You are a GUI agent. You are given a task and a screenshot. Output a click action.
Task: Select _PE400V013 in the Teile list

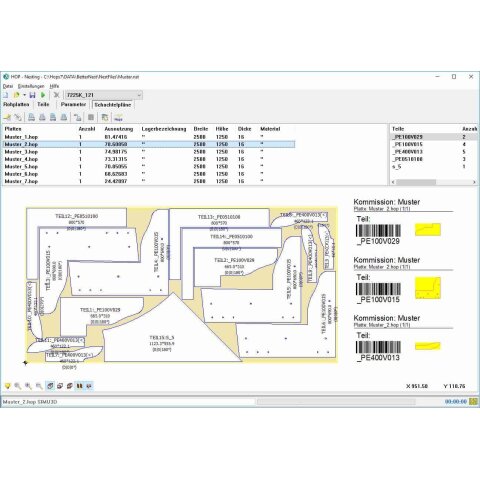(x=434, y=152)
